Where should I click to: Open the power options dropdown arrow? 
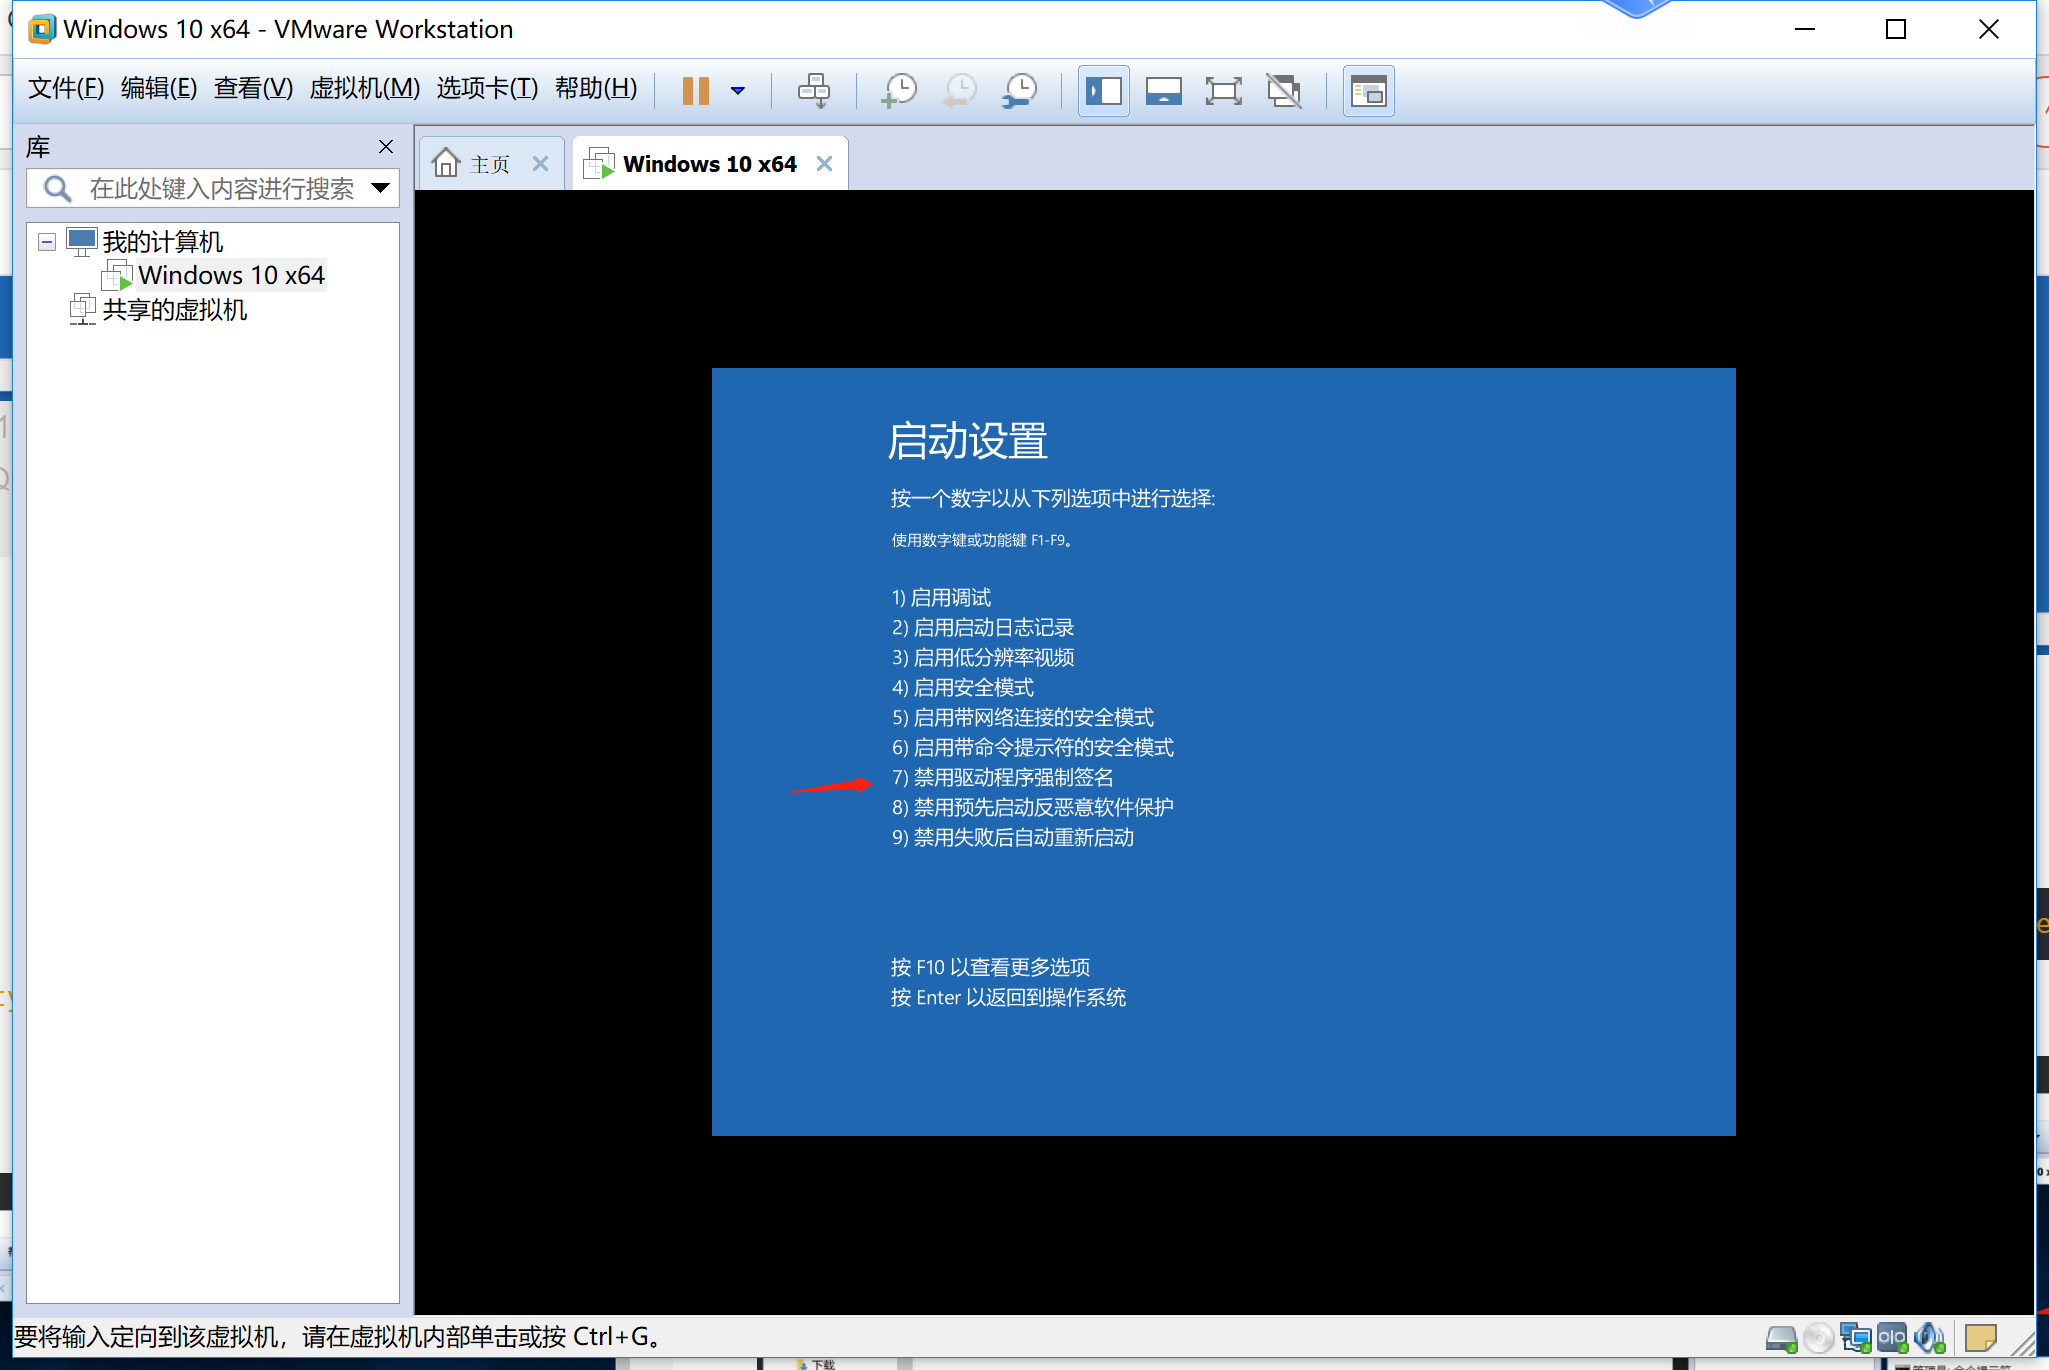(x=738, y=91)
